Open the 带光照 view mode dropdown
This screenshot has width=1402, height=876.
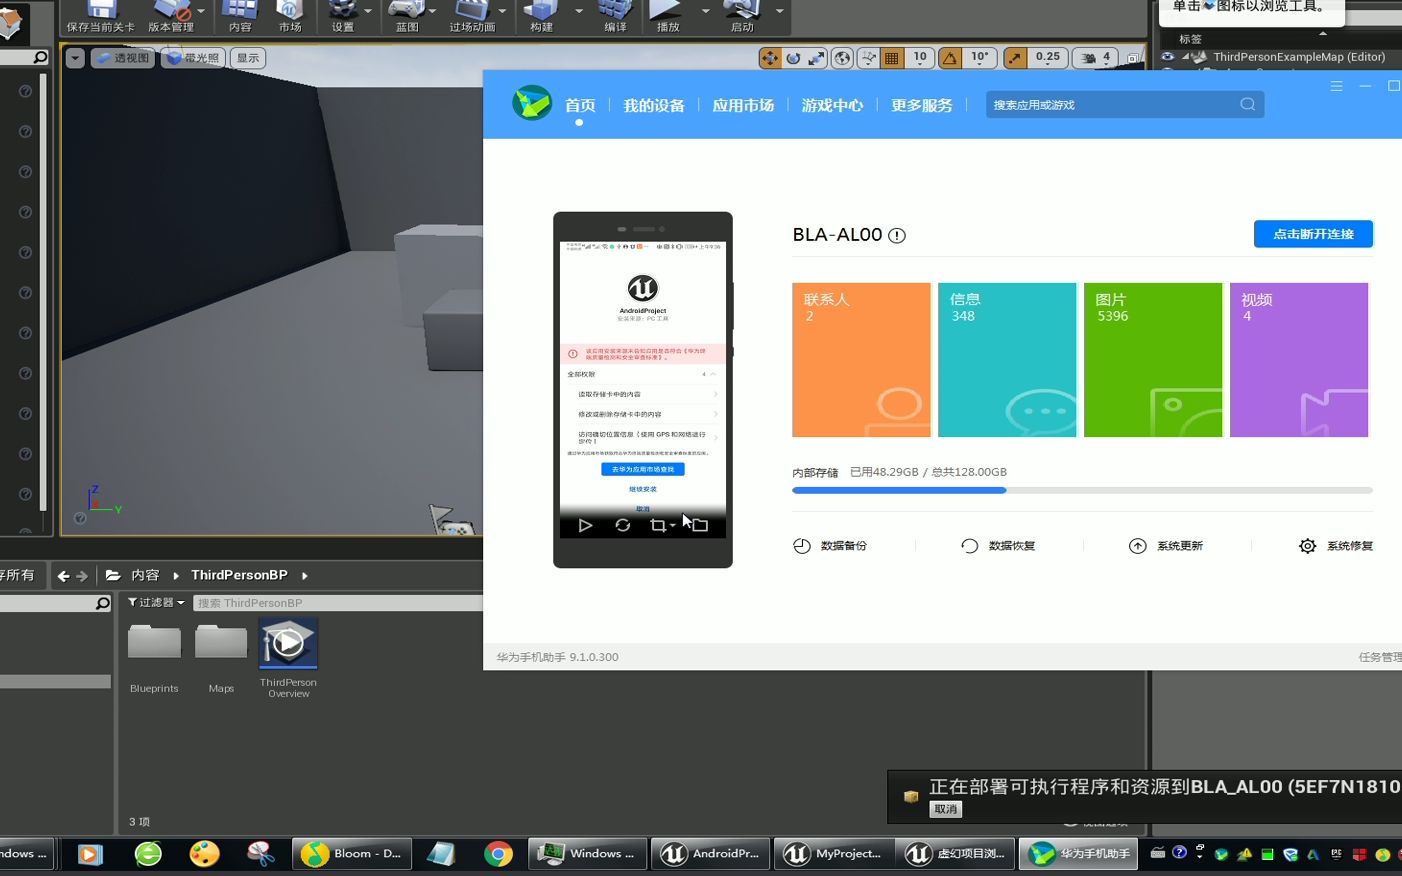(192, 57)
